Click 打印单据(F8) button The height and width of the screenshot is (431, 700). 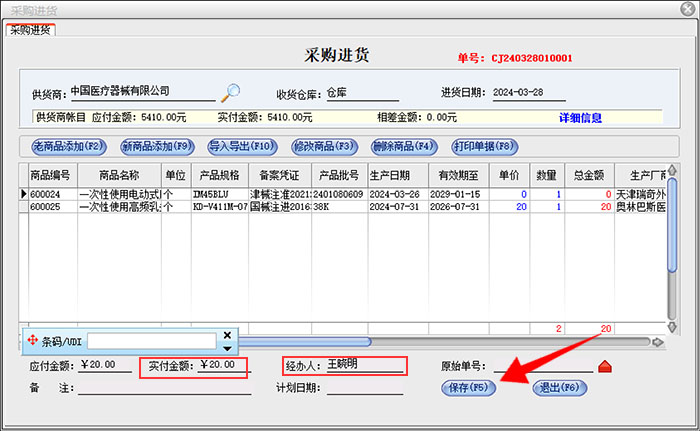(x=485, y=146)
